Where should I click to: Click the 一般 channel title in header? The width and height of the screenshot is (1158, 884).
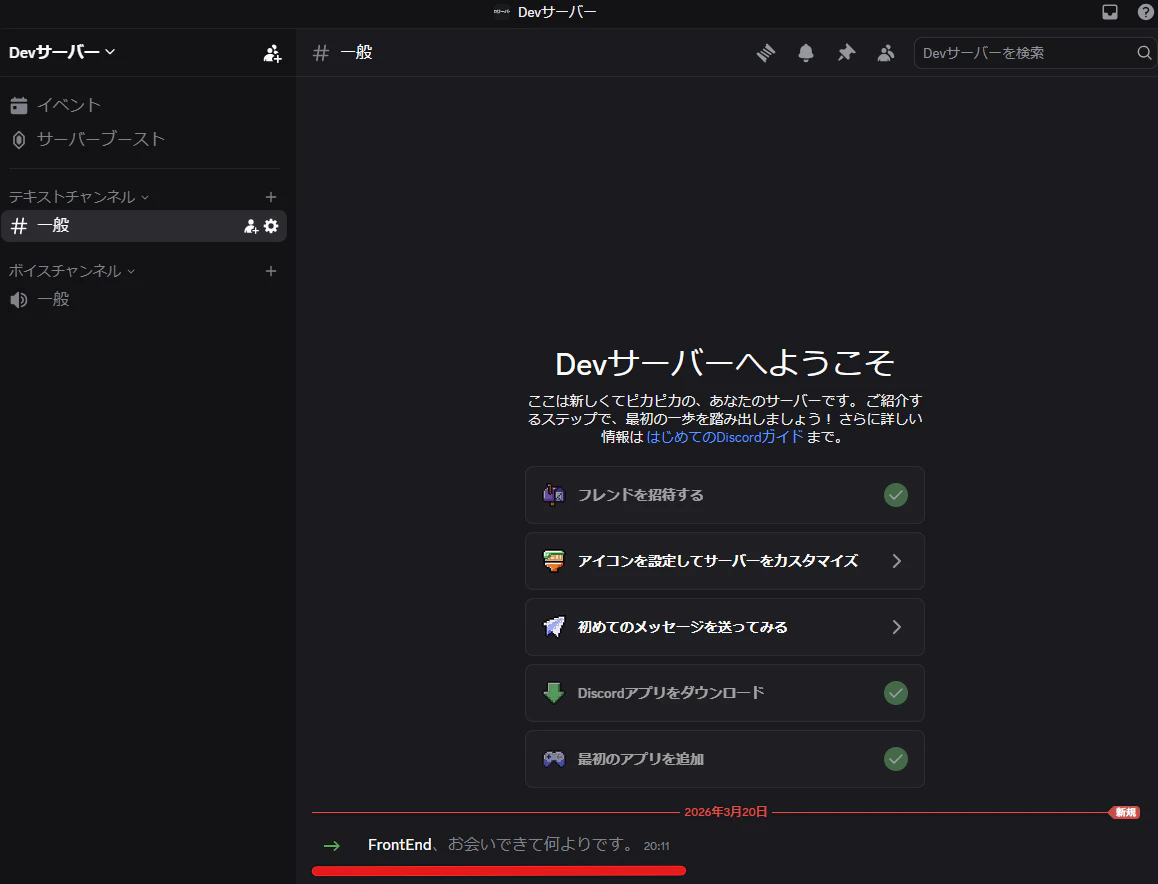[357, 52]
